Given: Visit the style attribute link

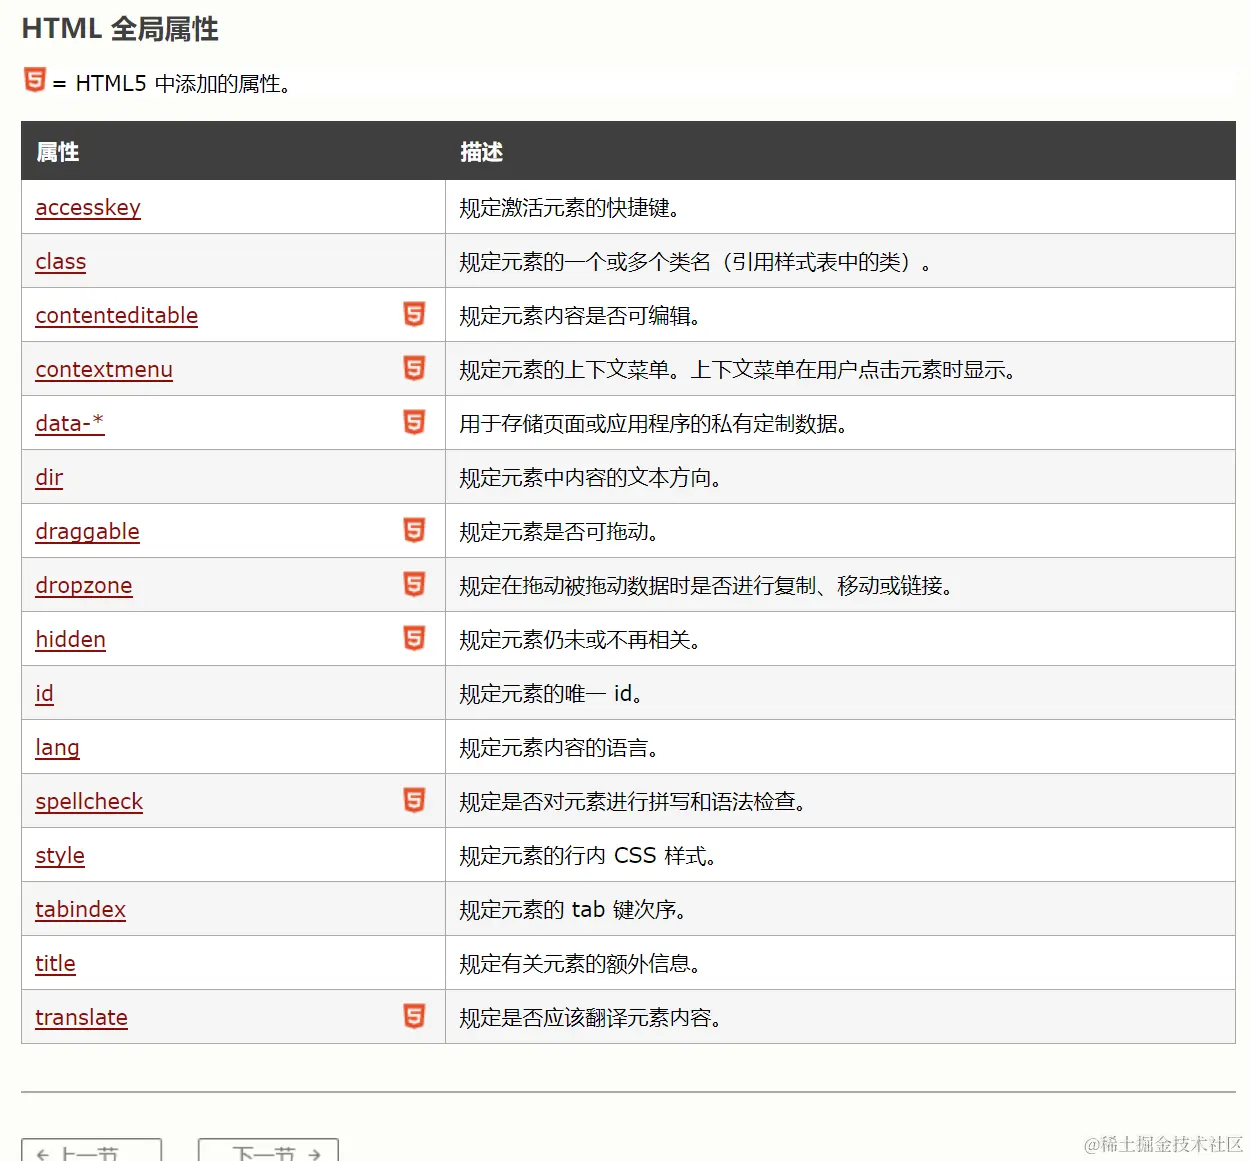Looking at the screenshot, I should [60, 856].
